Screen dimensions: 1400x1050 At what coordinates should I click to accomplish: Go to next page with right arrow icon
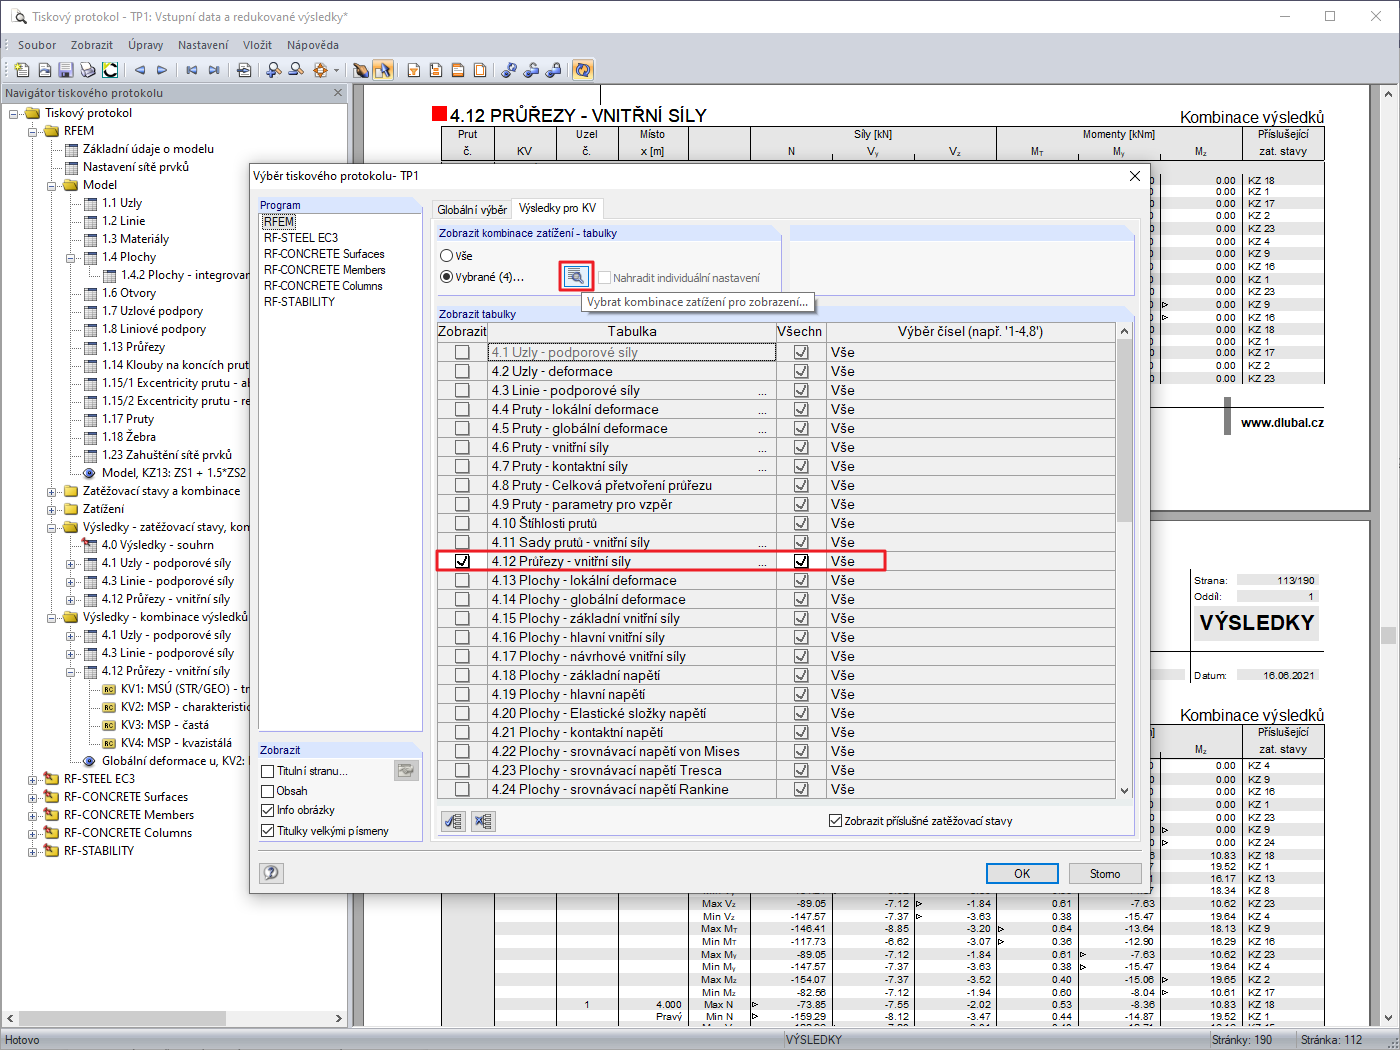[162, 70]
